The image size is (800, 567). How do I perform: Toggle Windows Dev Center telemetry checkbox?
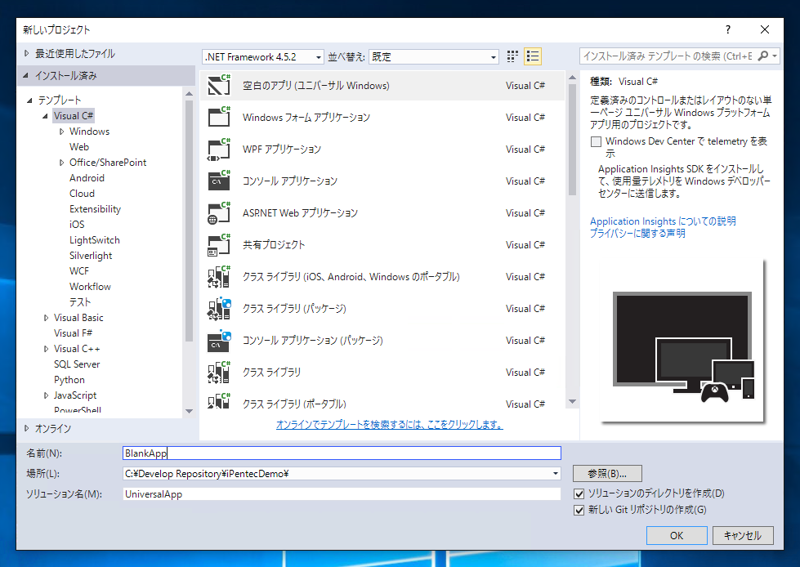pos(596,141)
